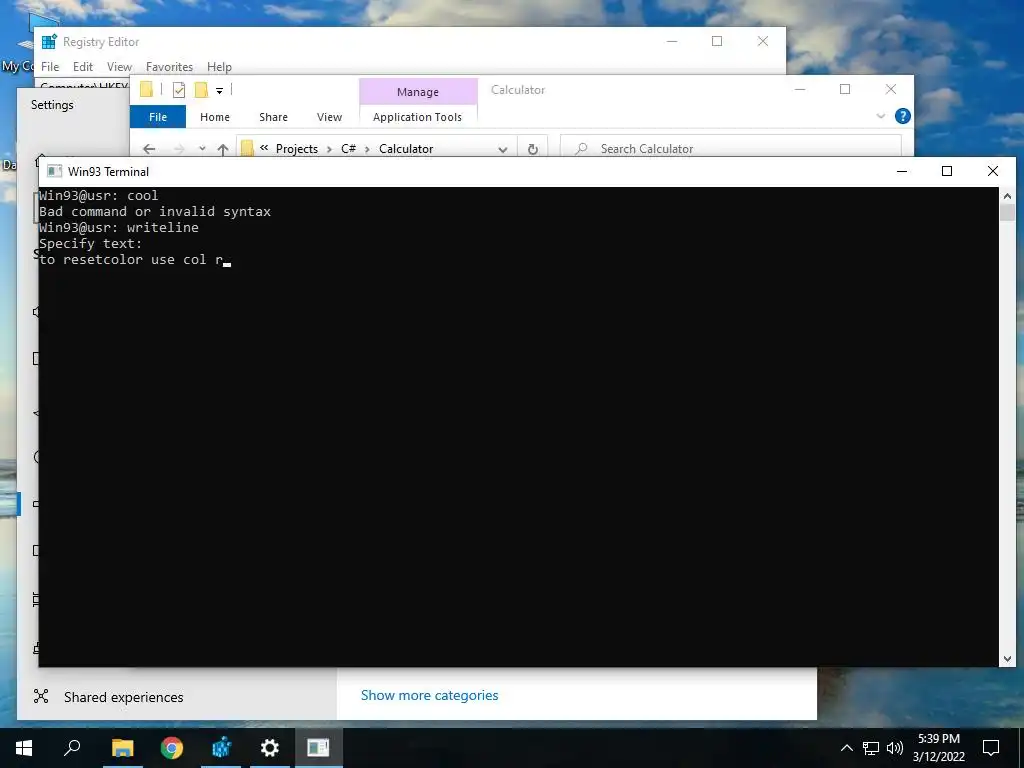Expand the Explorer ribbon with the chevron
The image size is (1024, 768).
pyautogui.click(x=881, y=116)
